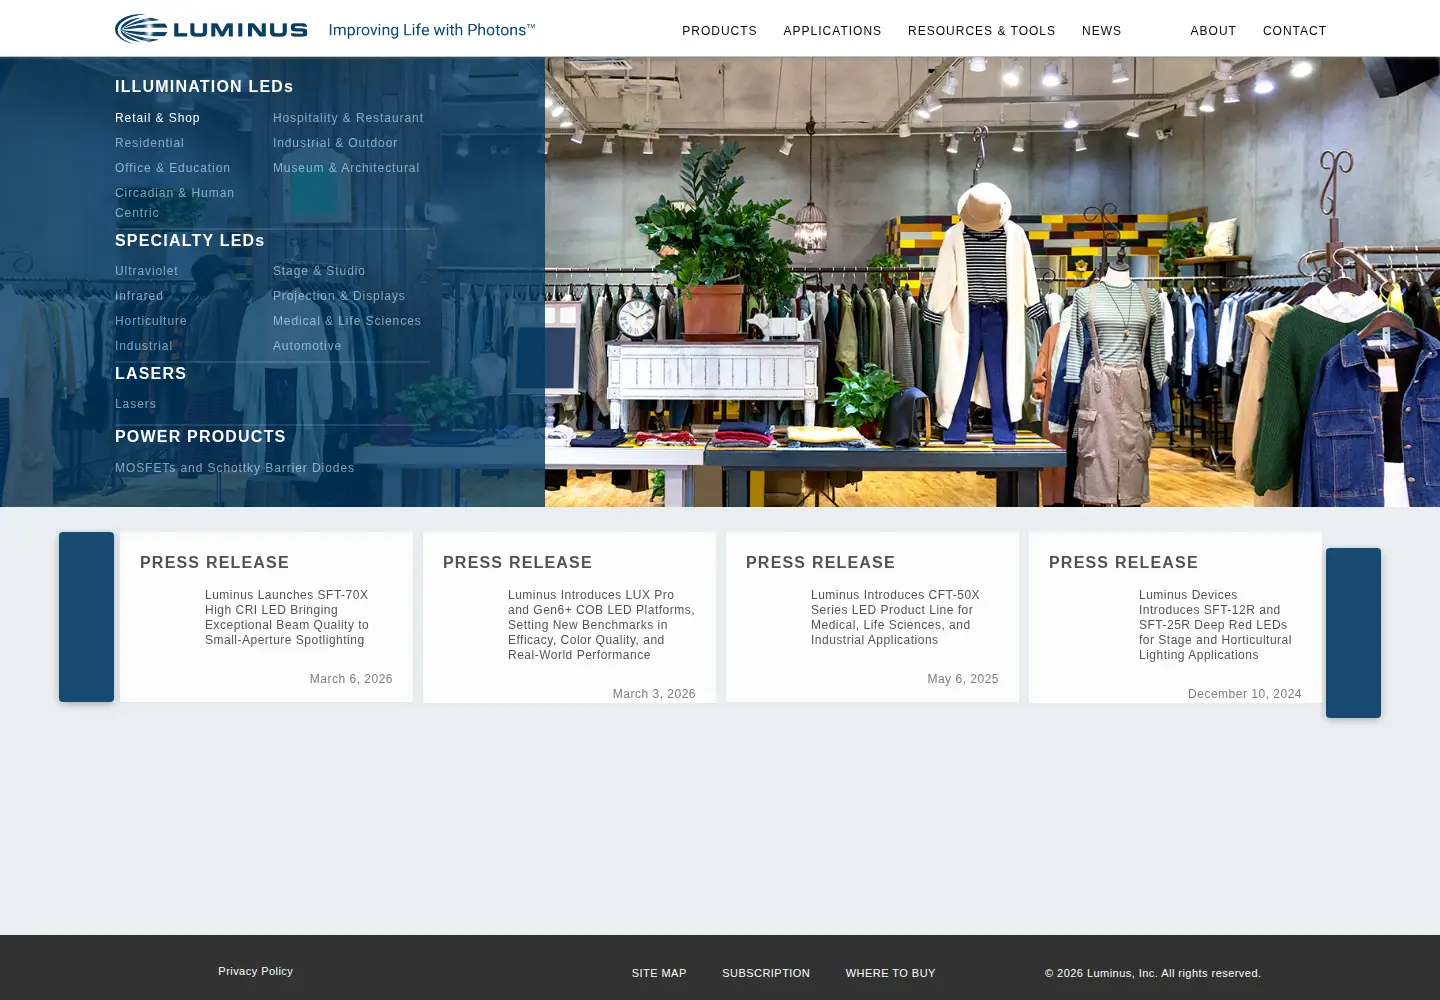Open Infrared specialty LEDs link

[139, 296]
